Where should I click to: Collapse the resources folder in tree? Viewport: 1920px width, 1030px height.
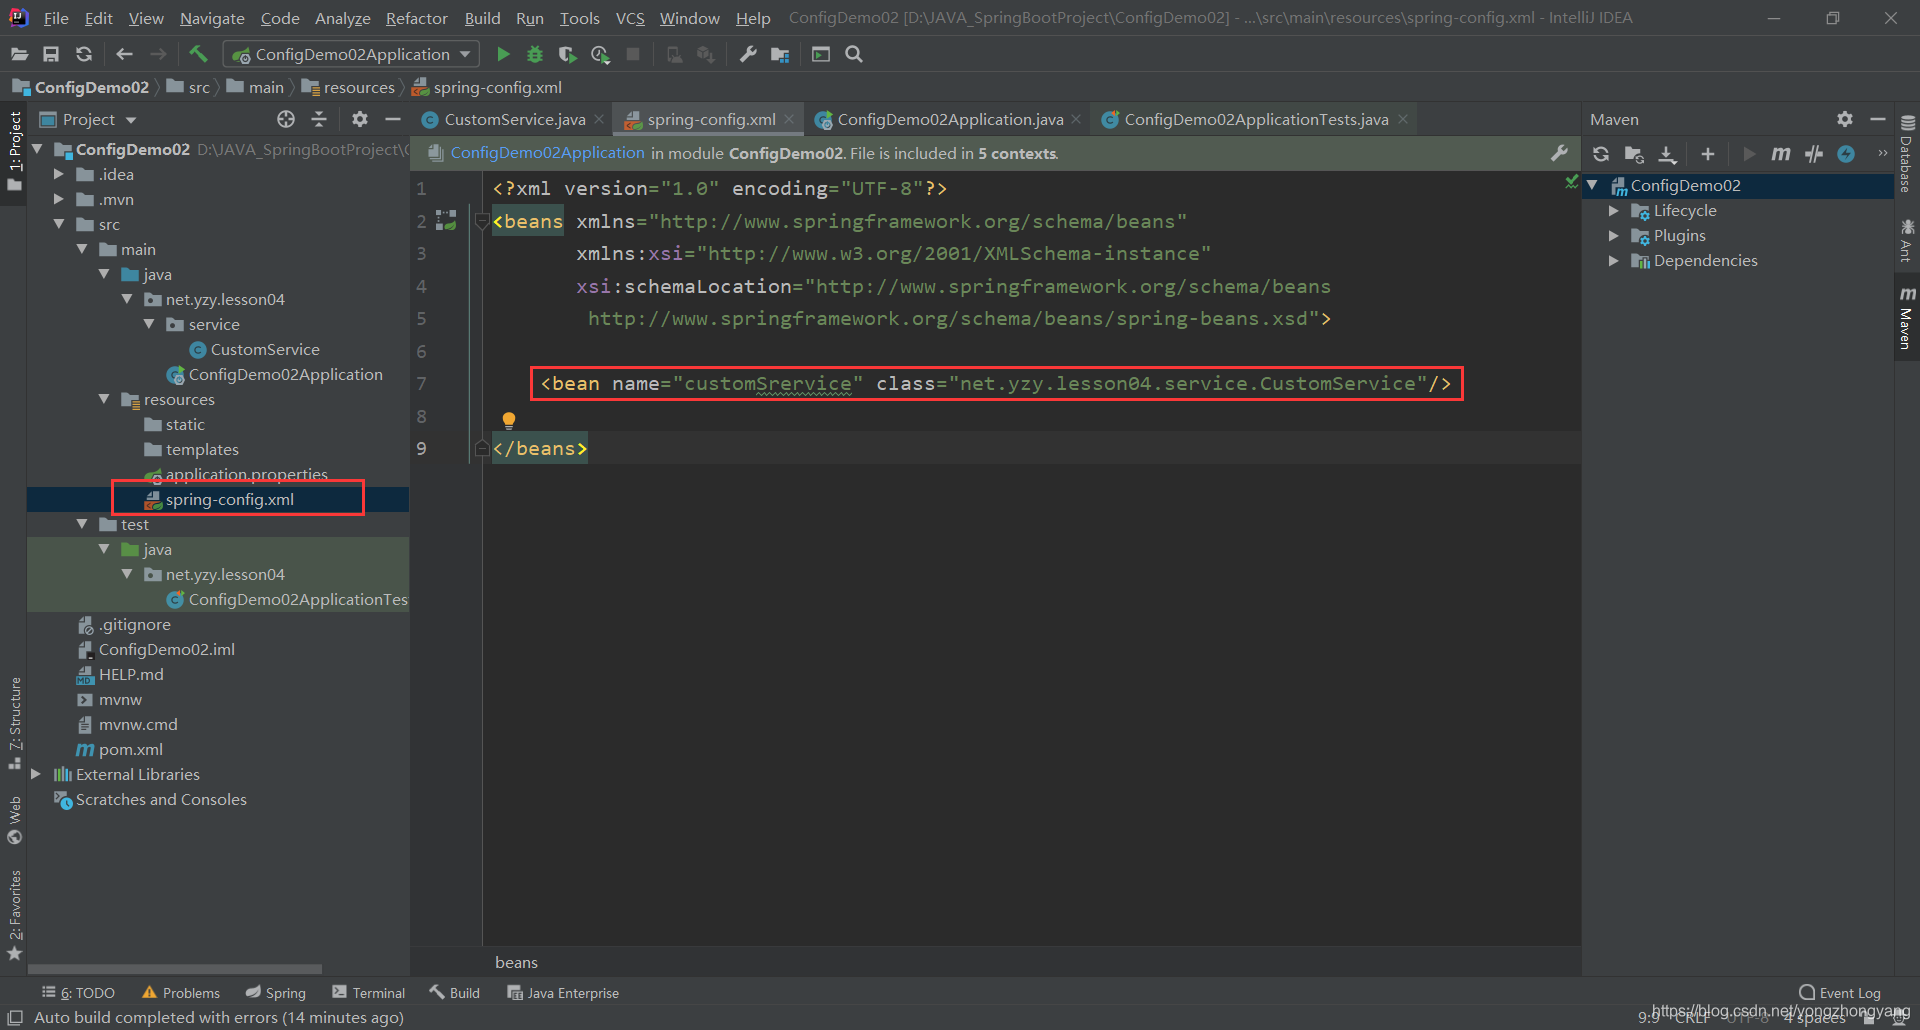[x=104, y=399]
